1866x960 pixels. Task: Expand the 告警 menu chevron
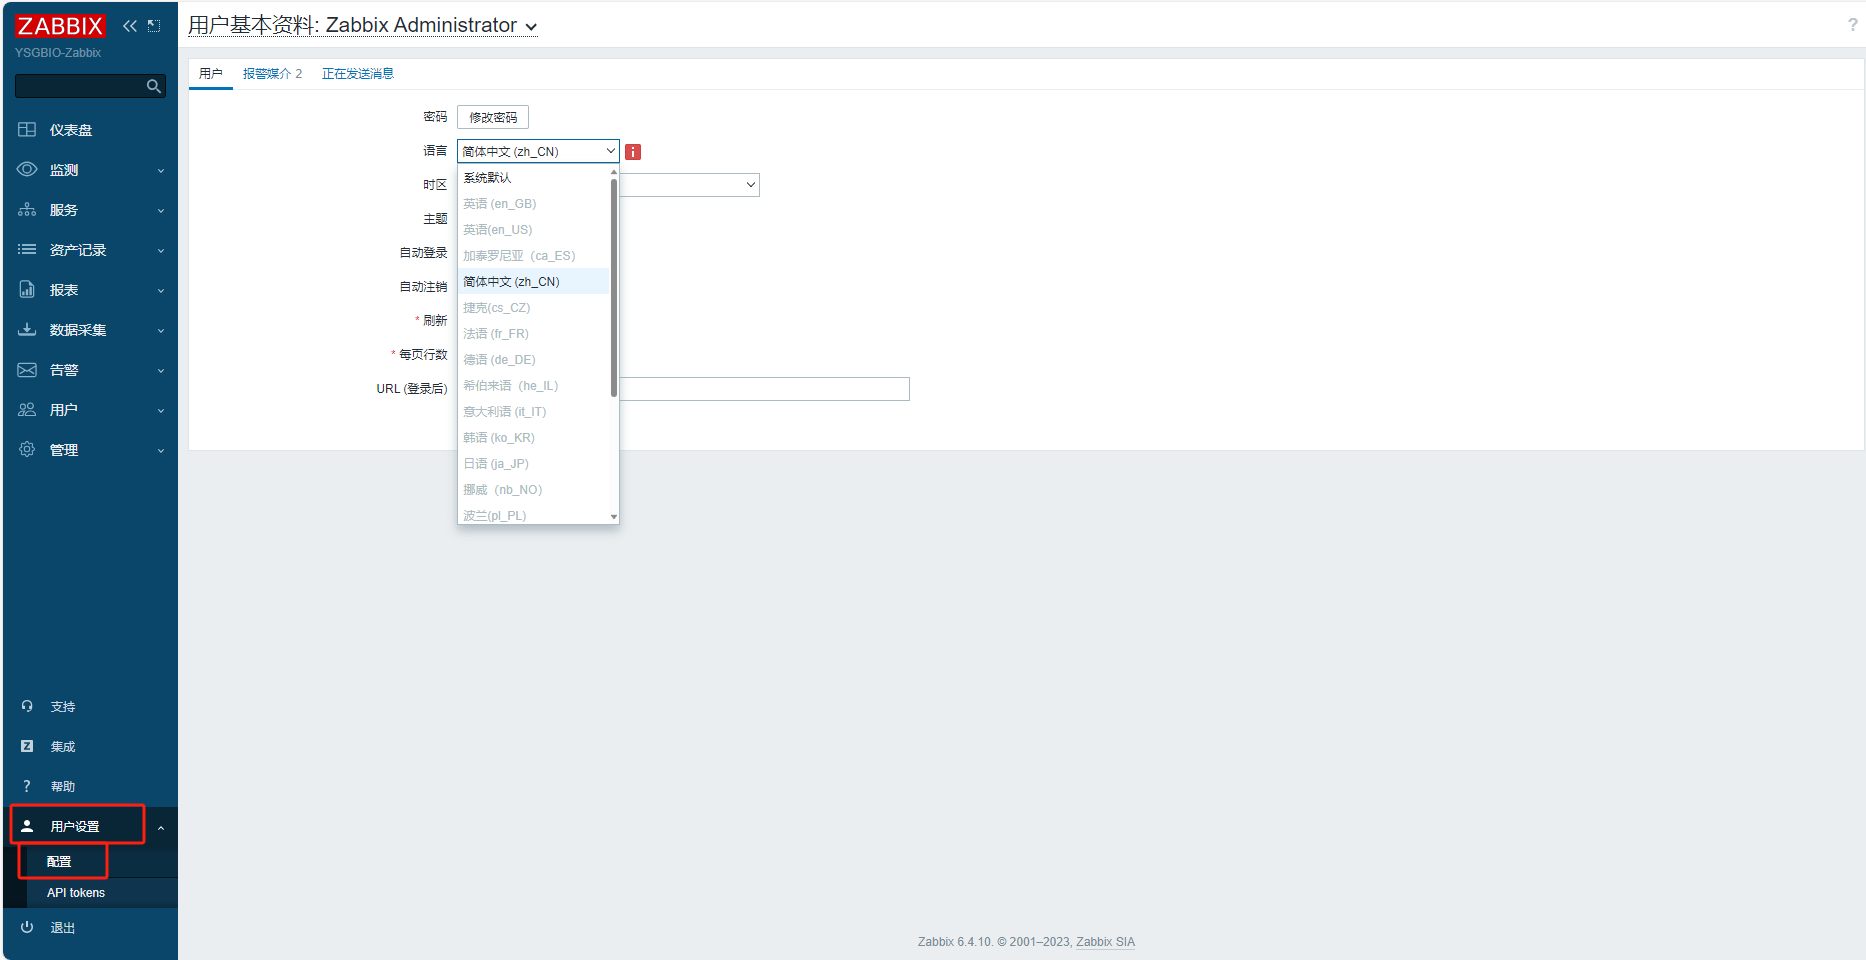(x=161, y=371)
